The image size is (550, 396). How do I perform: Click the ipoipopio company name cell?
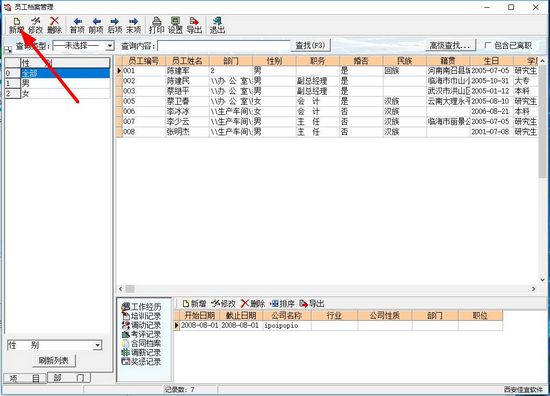[x=286, y=325]
